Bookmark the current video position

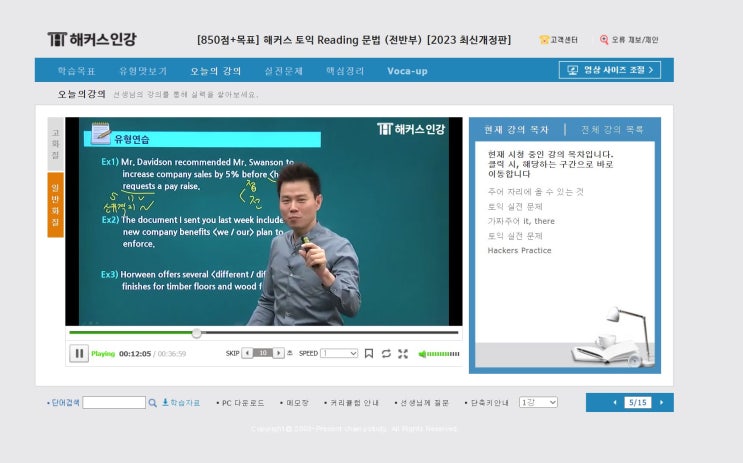pos(369,354)
